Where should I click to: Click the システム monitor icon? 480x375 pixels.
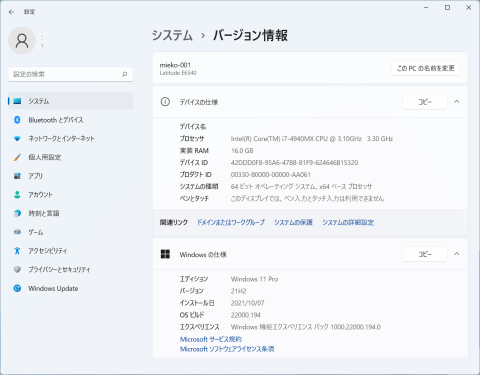[x=17, y=101]
